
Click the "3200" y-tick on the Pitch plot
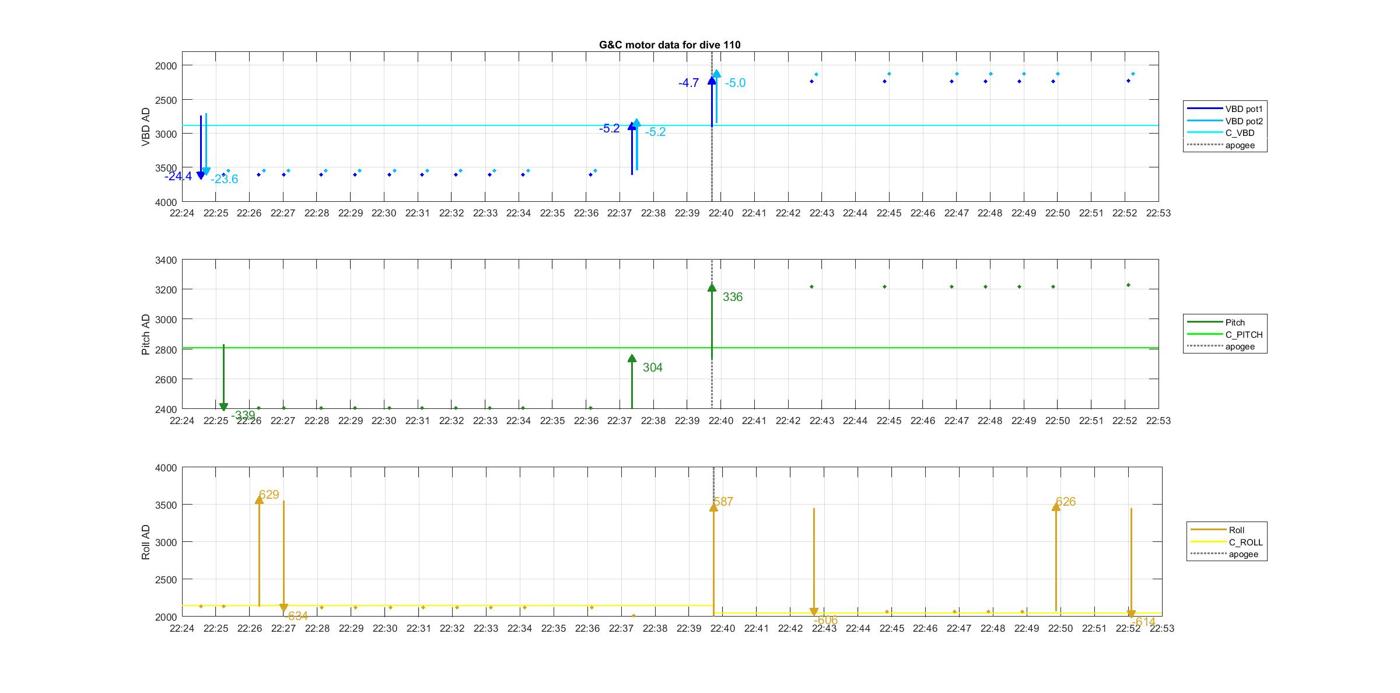pos(165,290)
